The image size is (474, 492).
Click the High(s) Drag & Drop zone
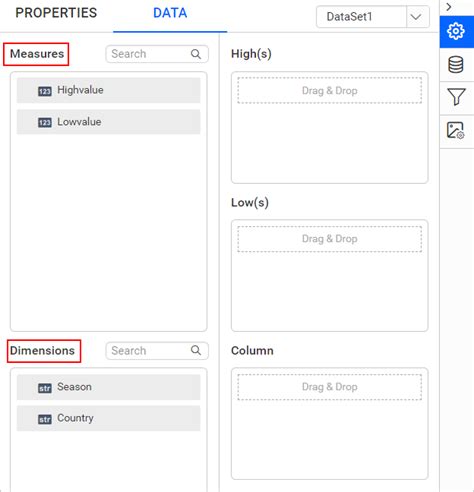(x=330, y=90)
